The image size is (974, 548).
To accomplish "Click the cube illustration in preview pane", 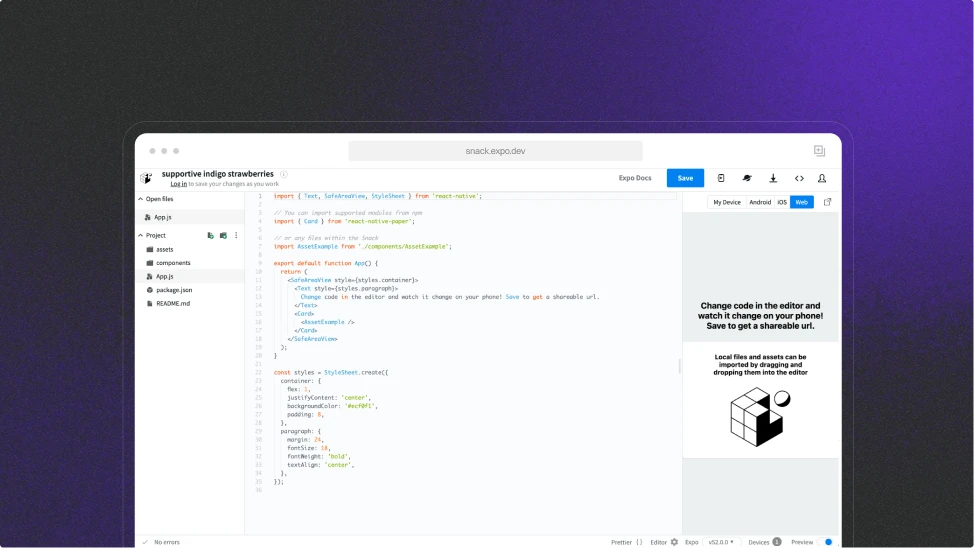I will (x=760, y=416).
